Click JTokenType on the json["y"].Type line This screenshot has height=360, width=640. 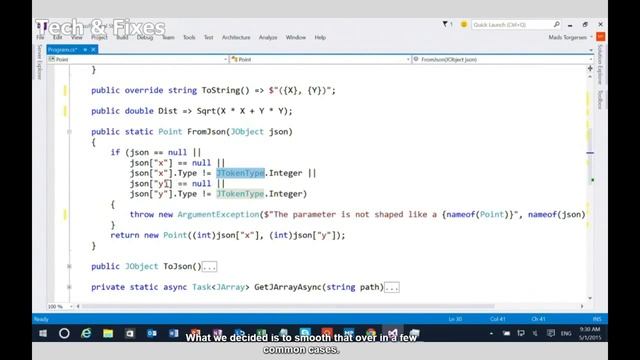click(240, 194)
